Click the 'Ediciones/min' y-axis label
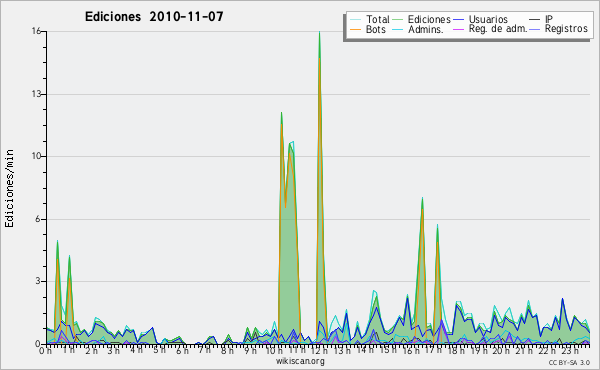 tap(9, 188)
